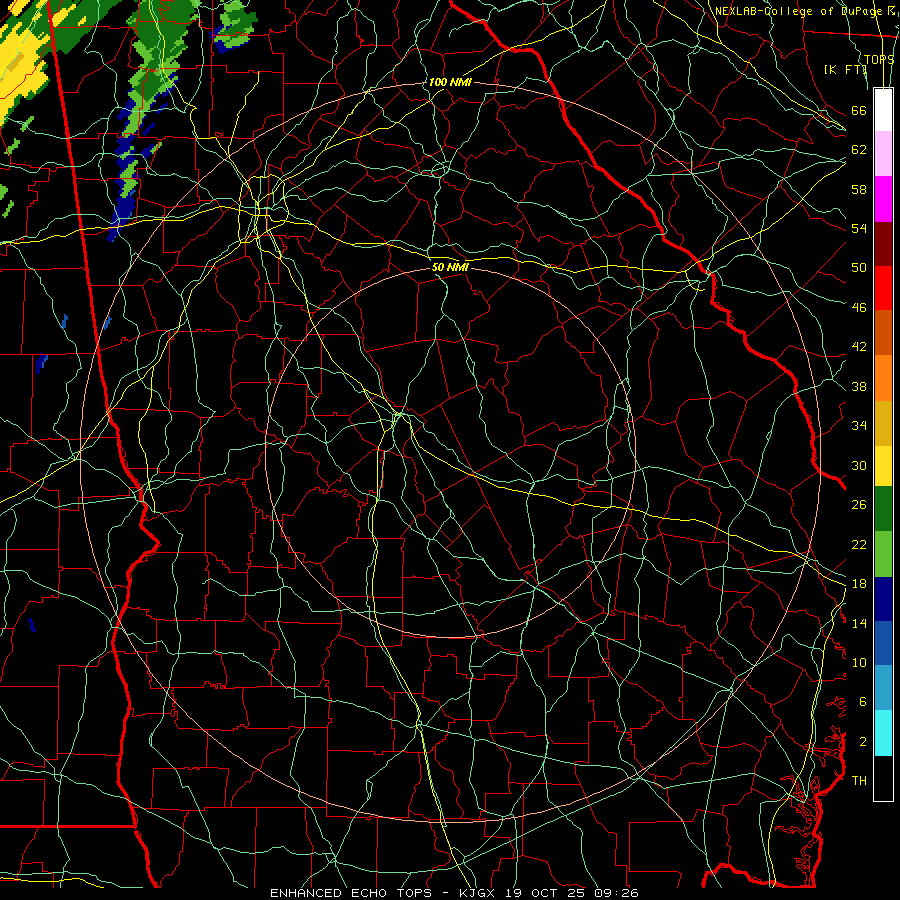Click the legend value '30'
900x900 pixels.
[x=859, y=465]
